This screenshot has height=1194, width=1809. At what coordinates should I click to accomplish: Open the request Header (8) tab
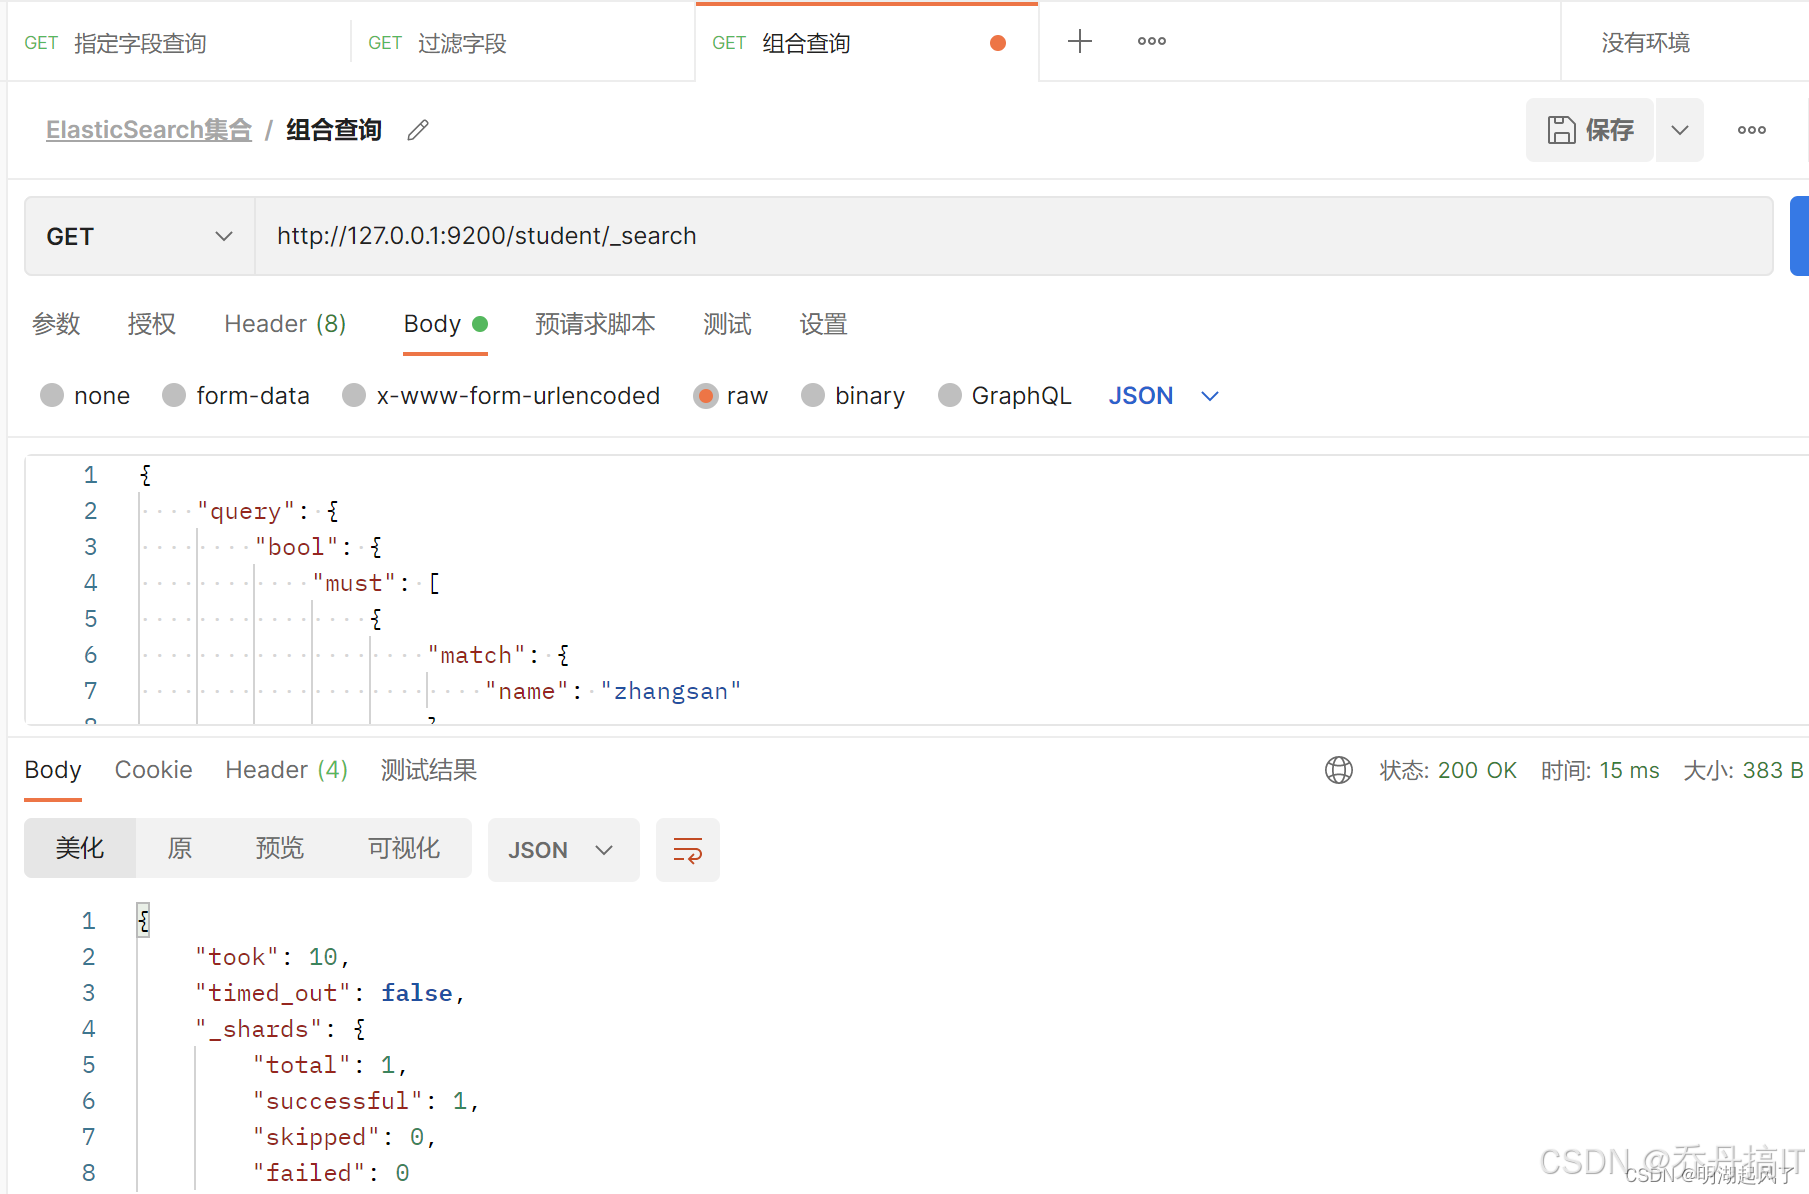point(285,324)
